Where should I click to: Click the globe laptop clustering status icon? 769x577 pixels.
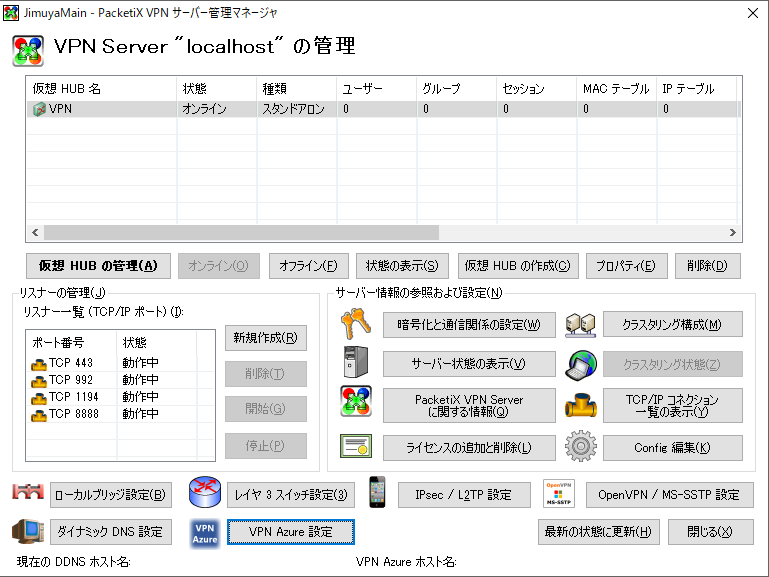point(580,365)
